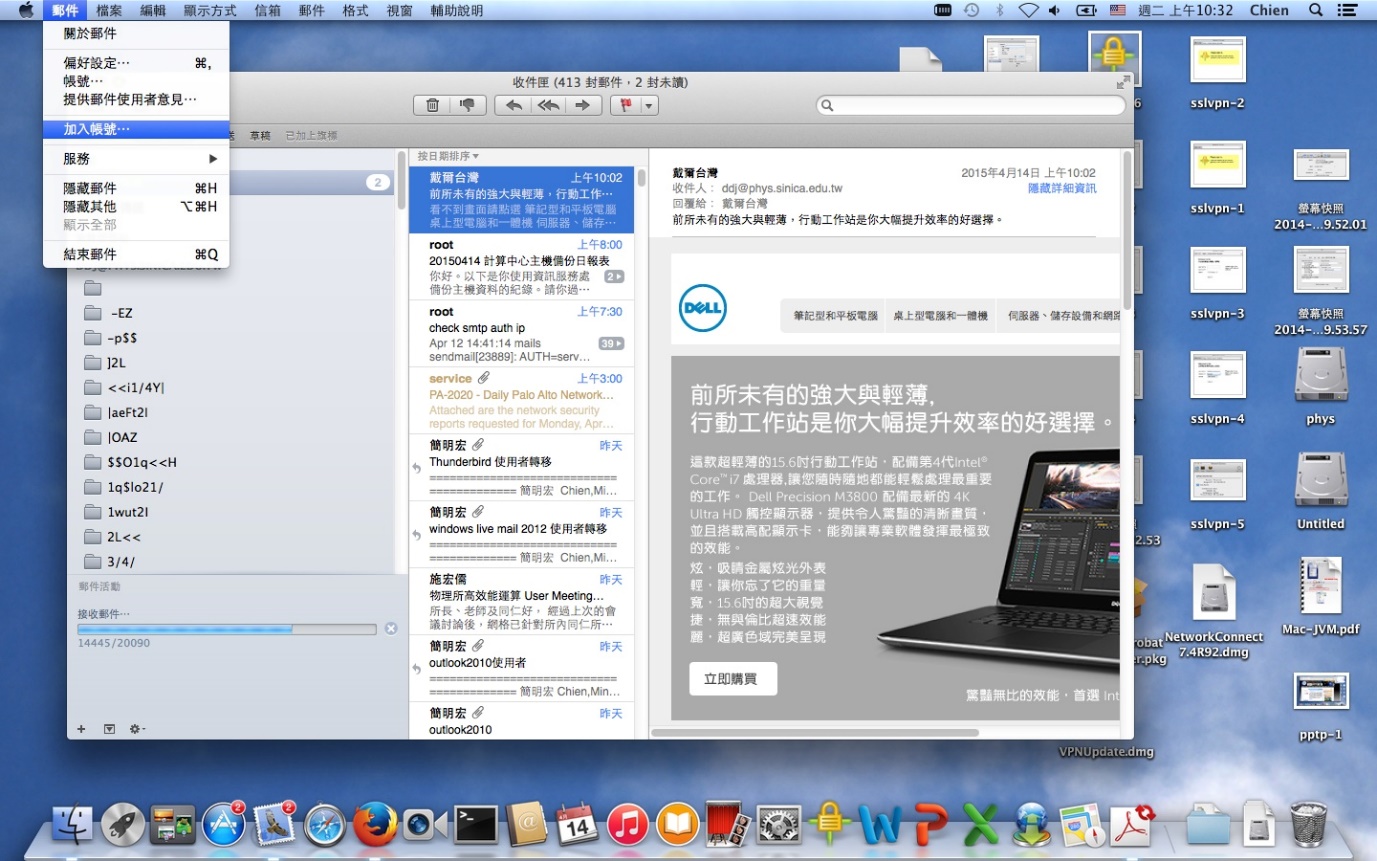Open the 桌上型電腦和一體機 tab
Screen dimensions: 1377x861
click(x=940, y=315)
